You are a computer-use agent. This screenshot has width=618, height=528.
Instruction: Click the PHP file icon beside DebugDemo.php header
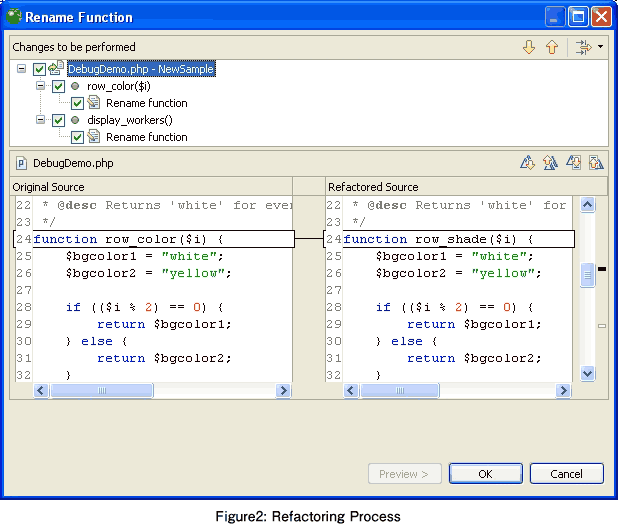pos(21,163)
